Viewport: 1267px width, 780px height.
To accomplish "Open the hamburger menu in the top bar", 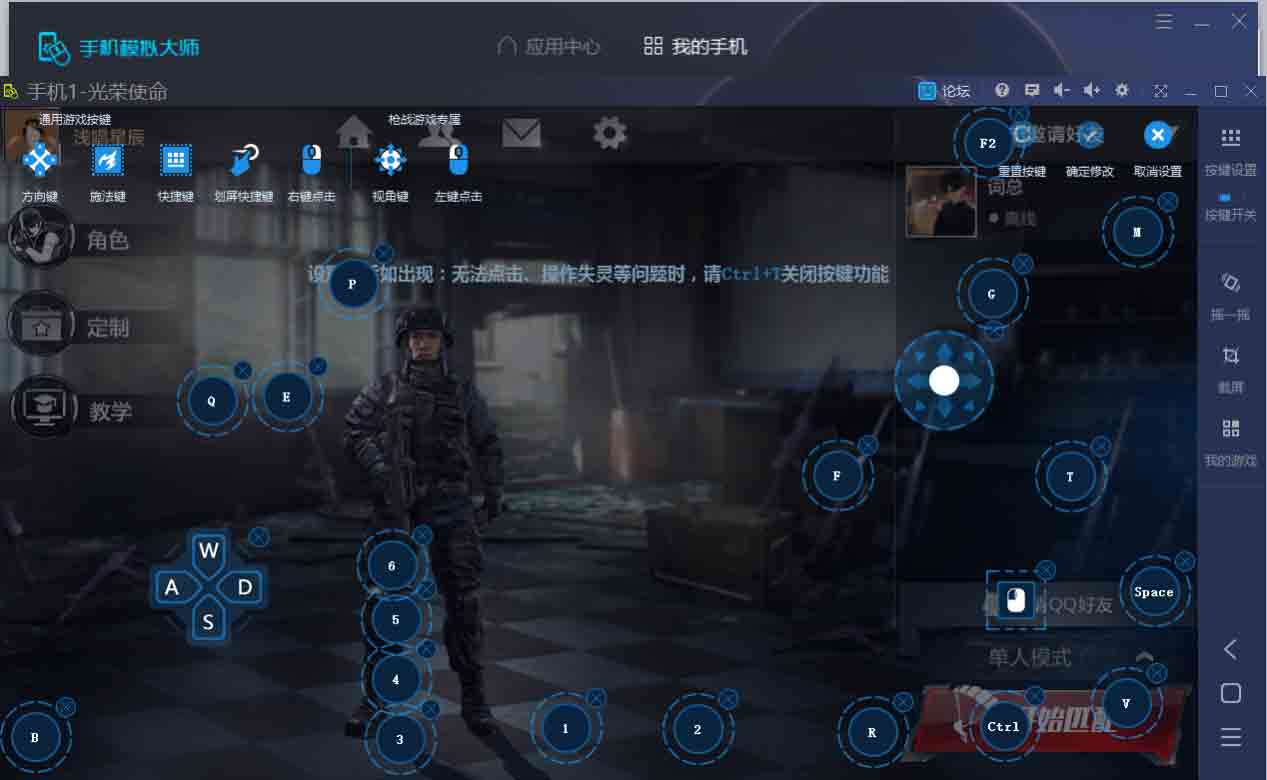I will [x=1164, y=22].
